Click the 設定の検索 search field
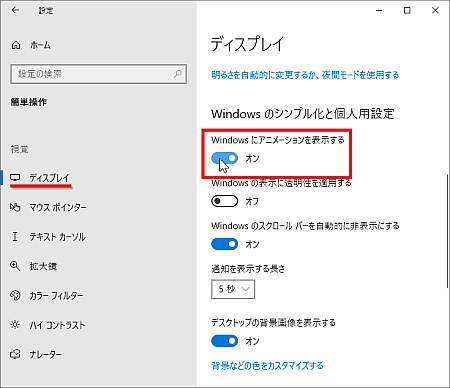 (x=98, y=74)
